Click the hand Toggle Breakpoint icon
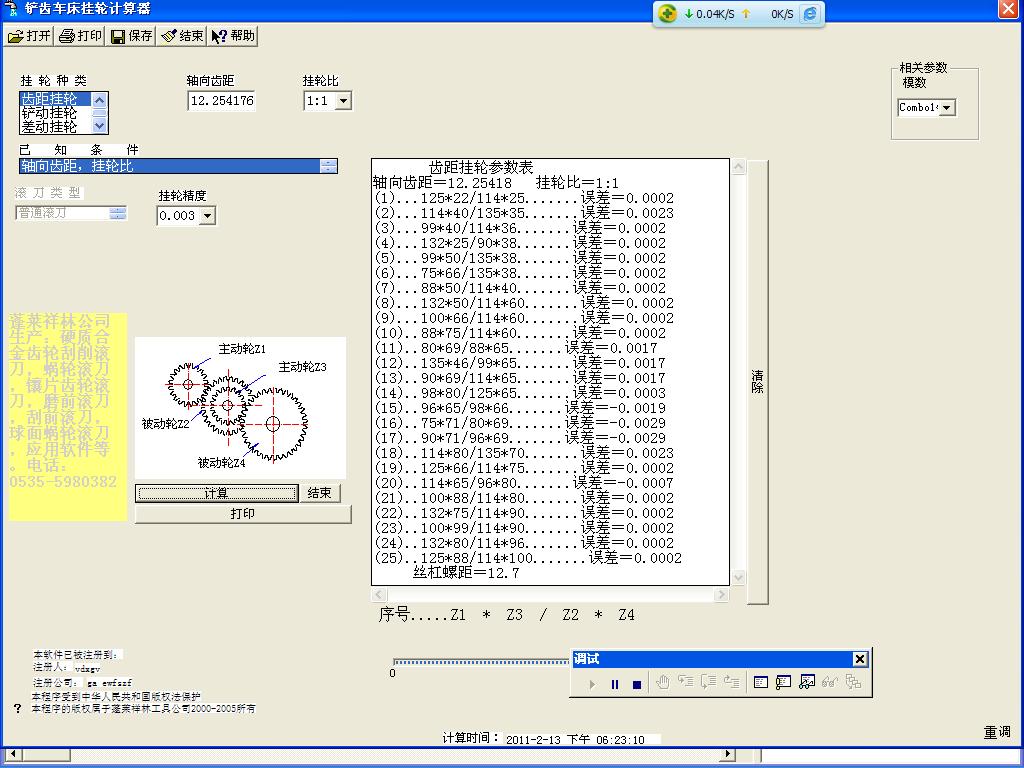This screenshot has height=768, width=1024. click(663, 682)
